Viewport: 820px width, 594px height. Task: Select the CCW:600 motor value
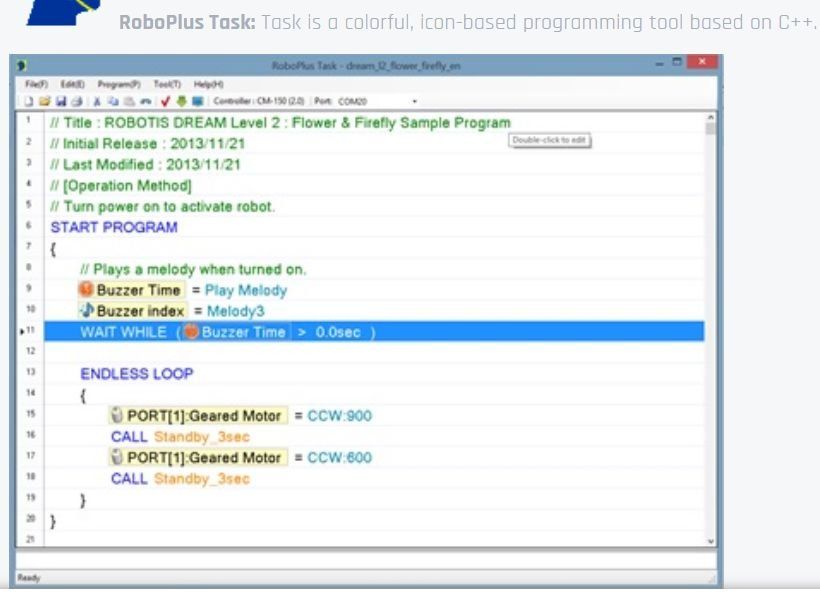pyautogui.click(x=339, y=458)
